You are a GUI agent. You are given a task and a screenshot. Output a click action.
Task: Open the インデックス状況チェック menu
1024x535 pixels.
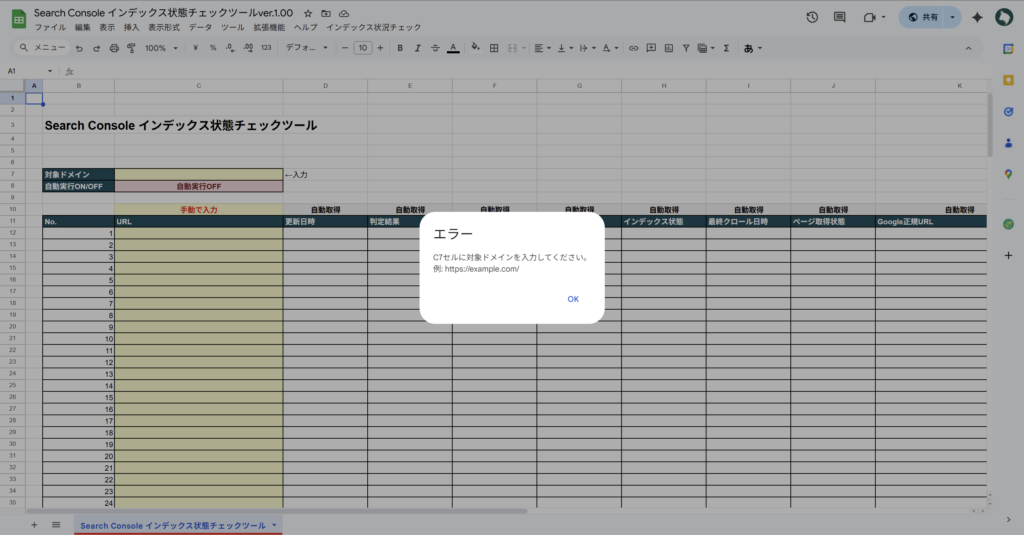coord(373,27)
